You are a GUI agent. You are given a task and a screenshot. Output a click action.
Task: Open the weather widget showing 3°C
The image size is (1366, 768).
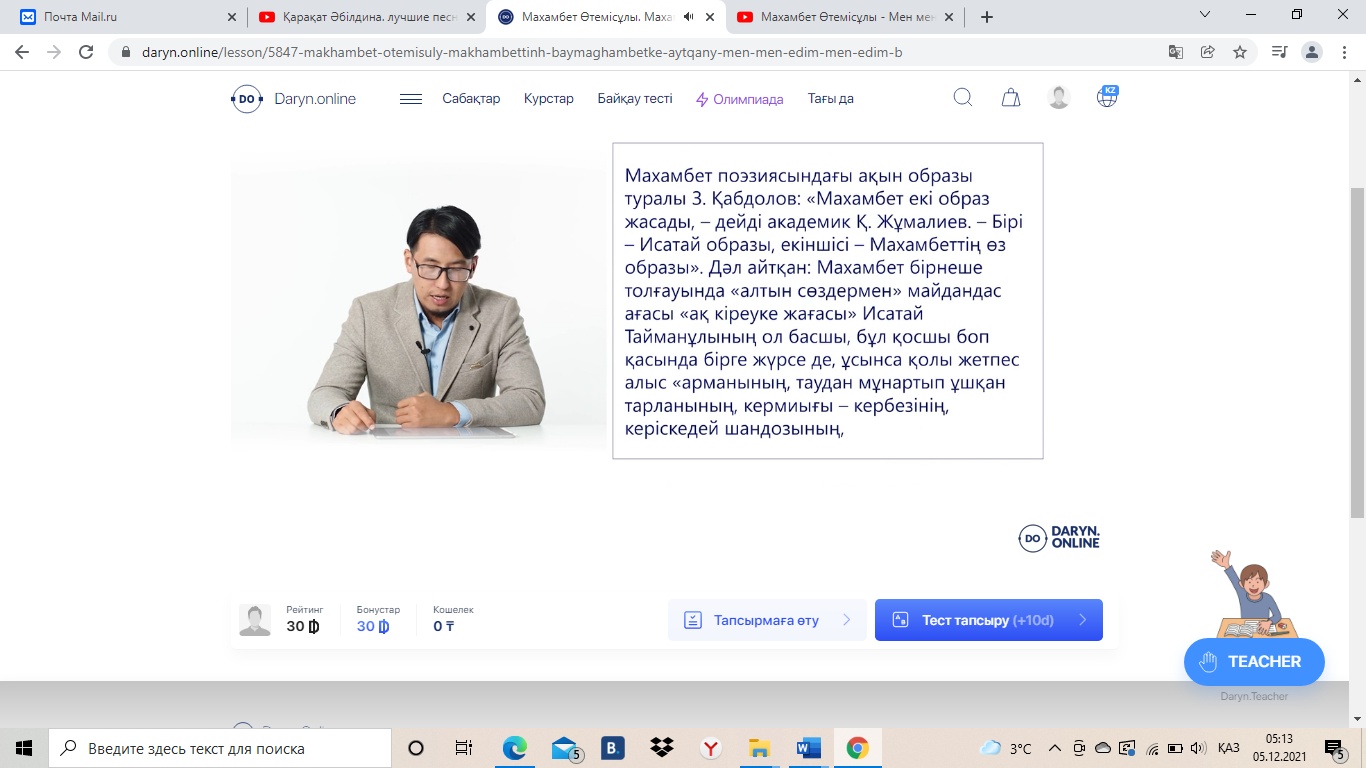pyautogui.click(x=1006, y=748)
